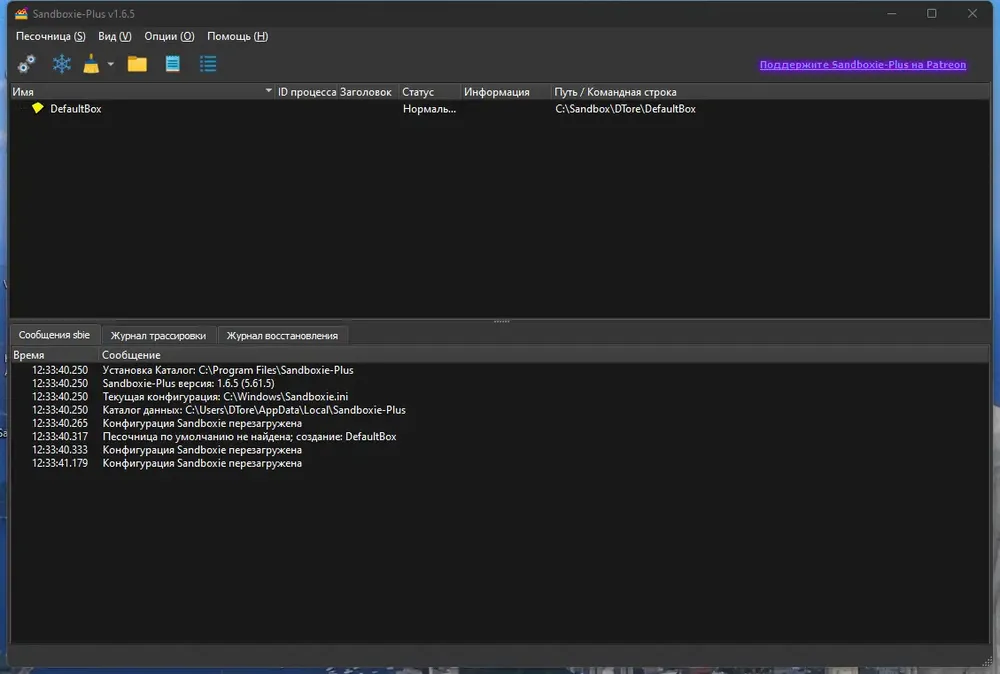Switch to Сообщения sbie tab
The height and width of the screenshot is (674, 1000).
(x=54, y=335)
